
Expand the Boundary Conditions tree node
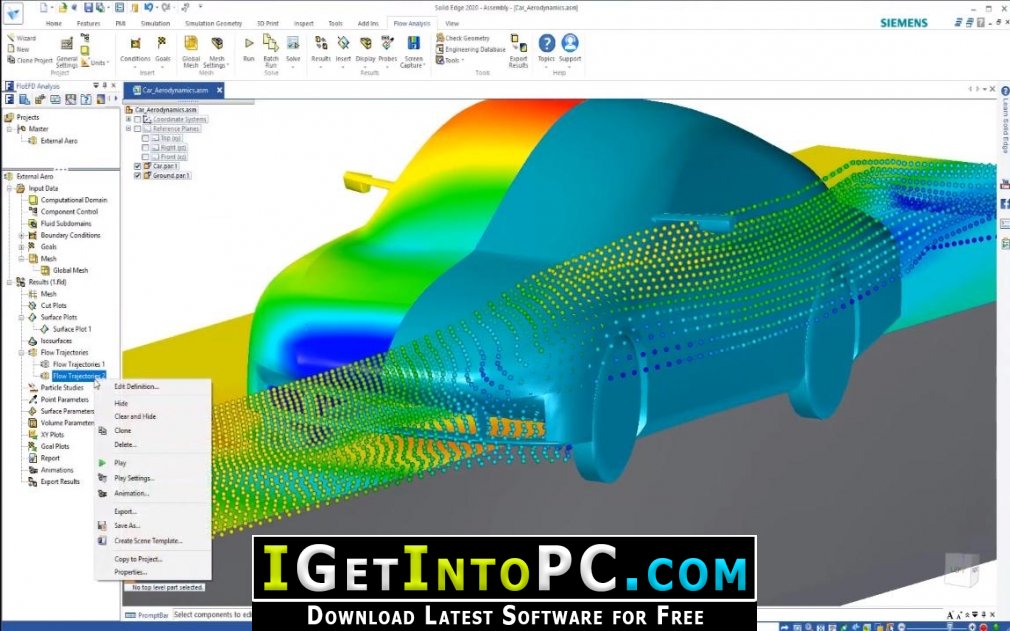(x=21, y=235)
